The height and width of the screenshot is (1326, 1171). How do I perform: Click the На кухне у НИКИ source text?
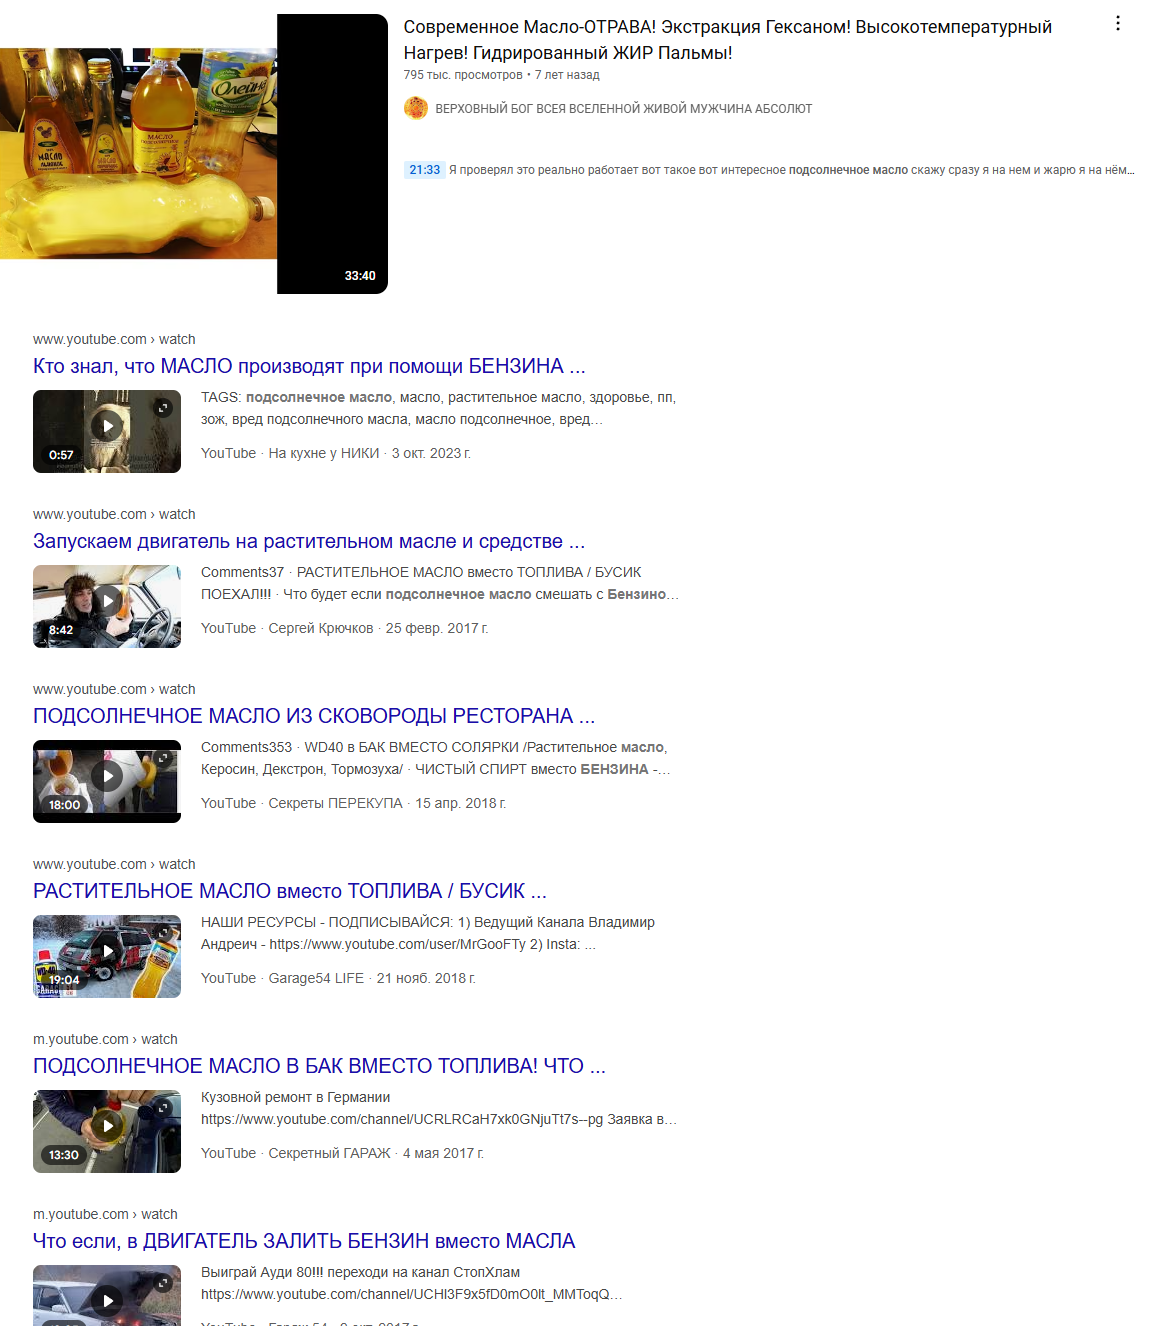[x=324, y=453]
